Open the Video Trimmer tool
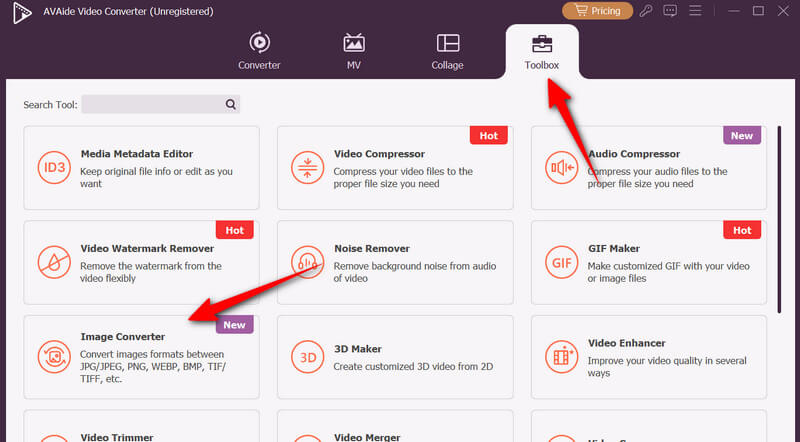This screenshot has height=442, width=800. 117,437
